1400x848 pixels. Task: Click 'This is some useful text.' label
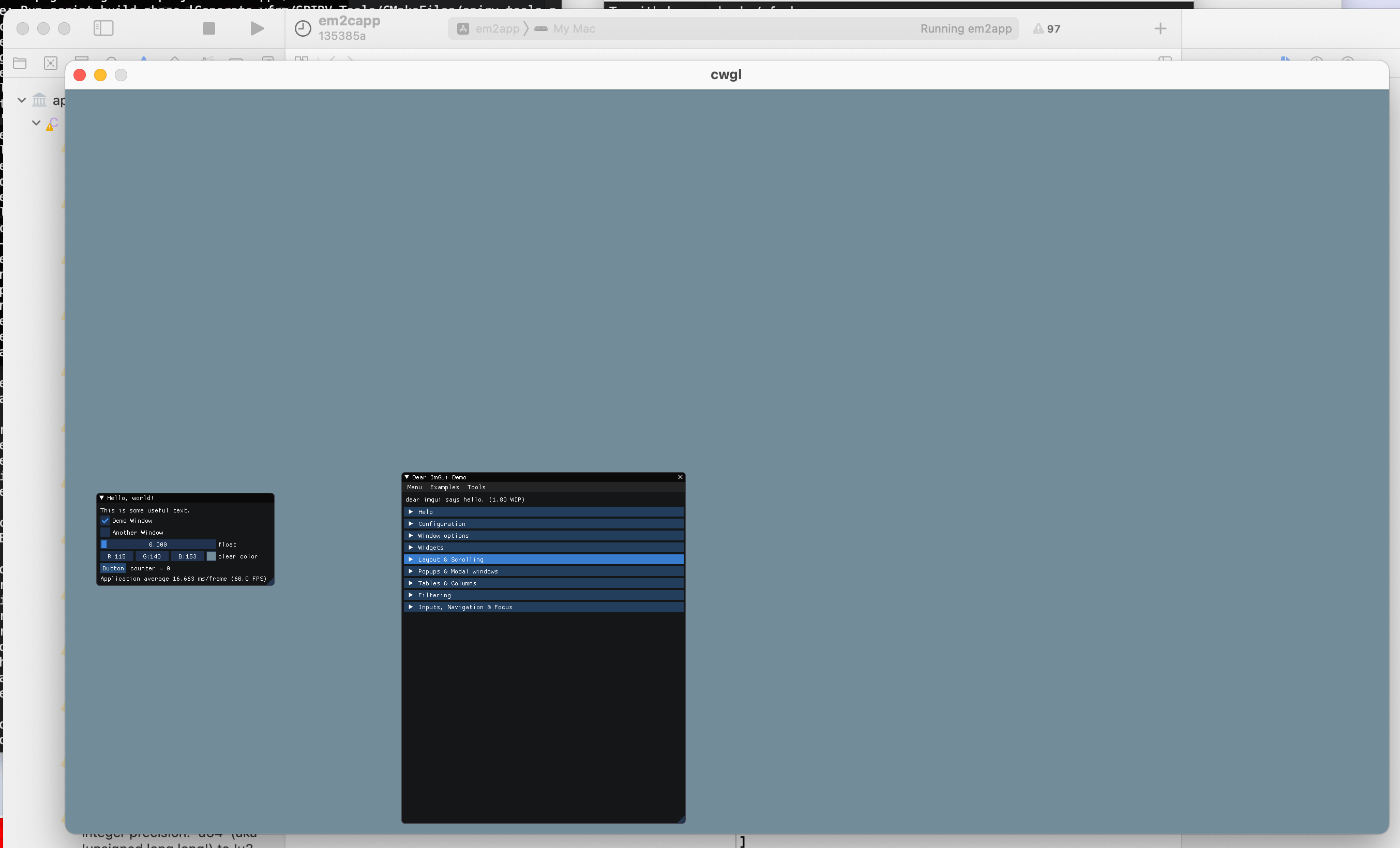tap(145, 510)
